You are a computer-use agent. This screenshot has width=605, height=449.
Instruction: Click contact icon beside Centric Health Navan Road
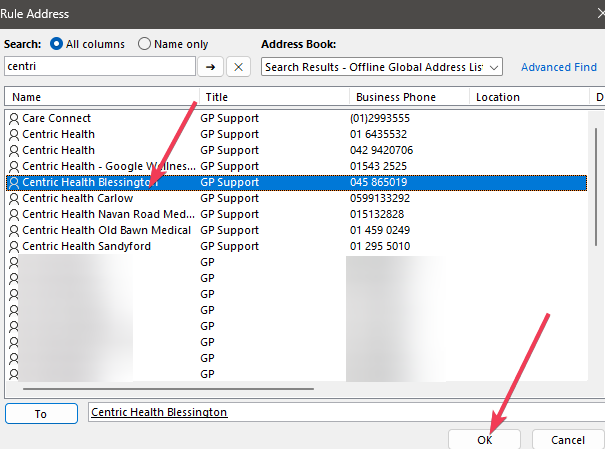(14, 214)
